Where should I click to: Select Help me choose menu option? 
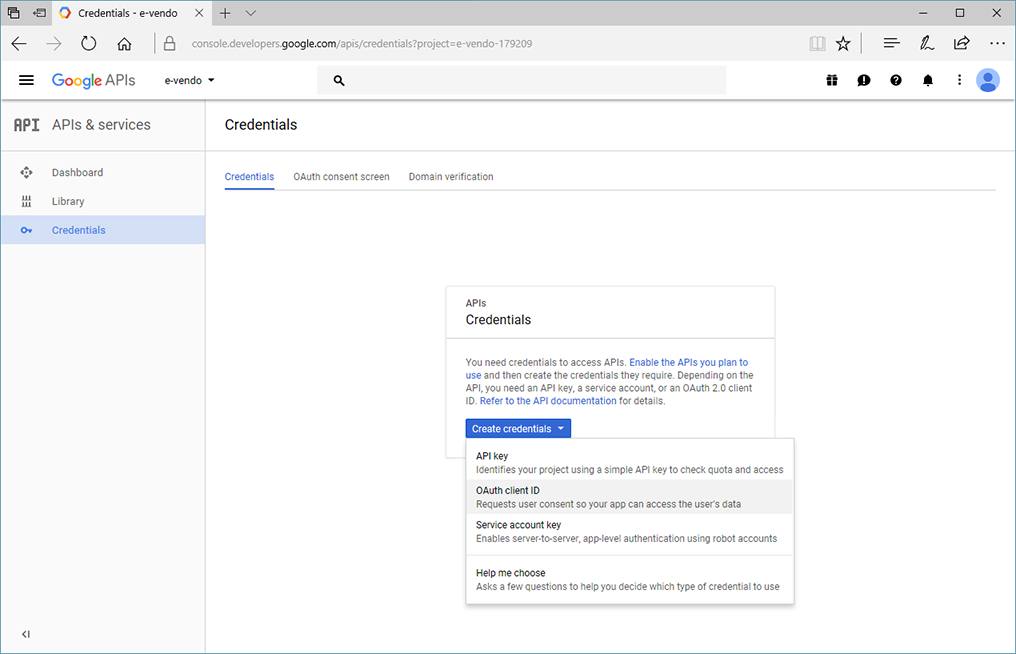[x=630, y=579]
